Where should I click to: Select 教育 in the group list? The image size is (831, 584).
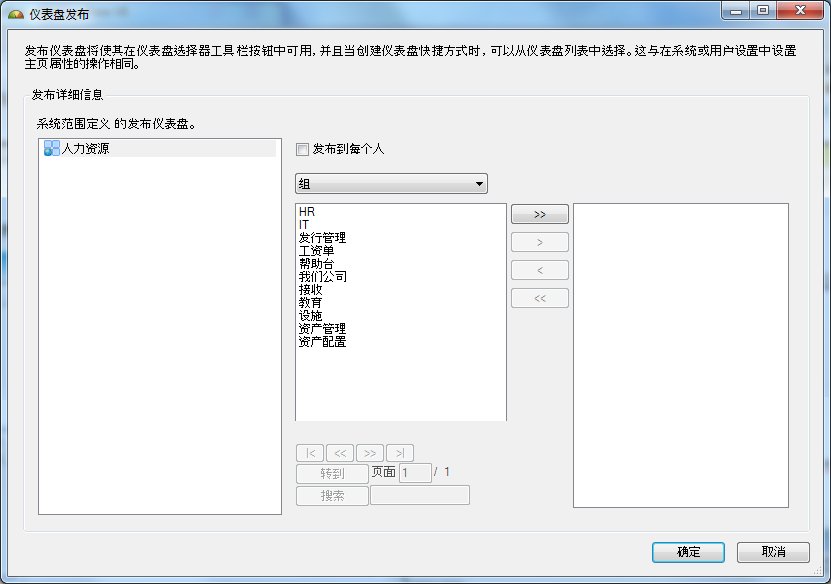pos(311,303)
